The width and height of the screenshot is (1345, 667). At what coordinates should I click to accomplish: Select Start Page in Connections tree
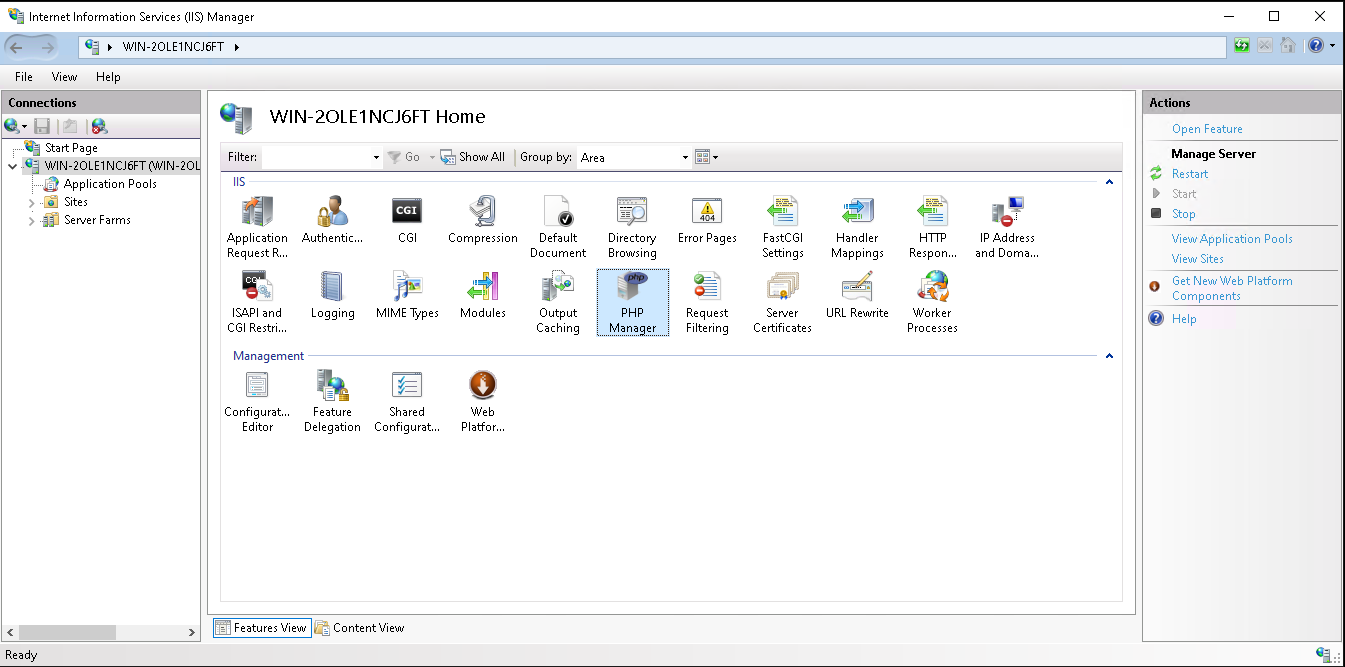tap(70, 148)
